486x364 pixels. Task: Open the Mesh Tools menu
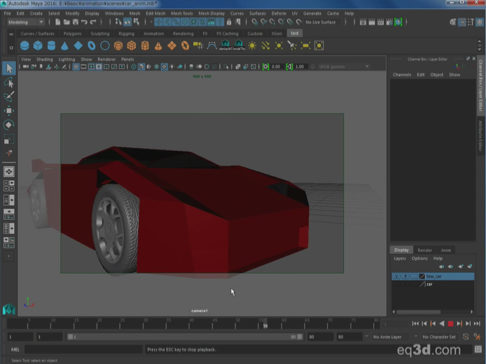click(x=182, y=13)
